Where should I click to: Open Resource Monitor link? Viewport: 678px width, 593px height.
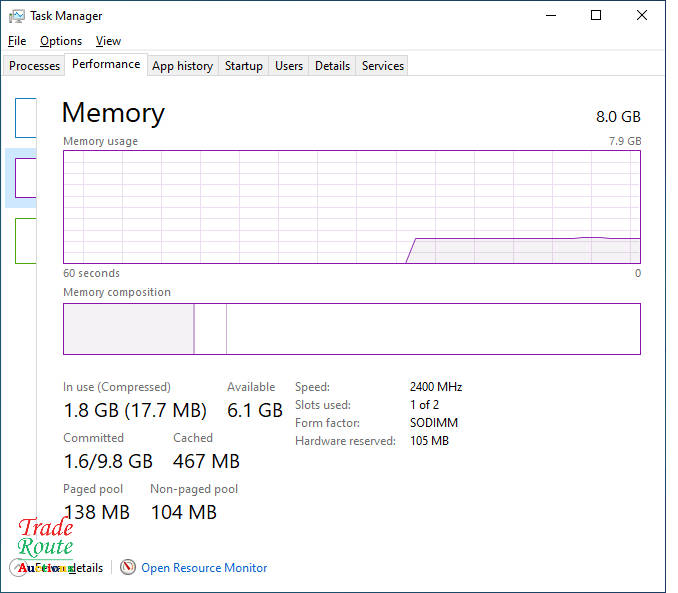[x=204, y=568]
